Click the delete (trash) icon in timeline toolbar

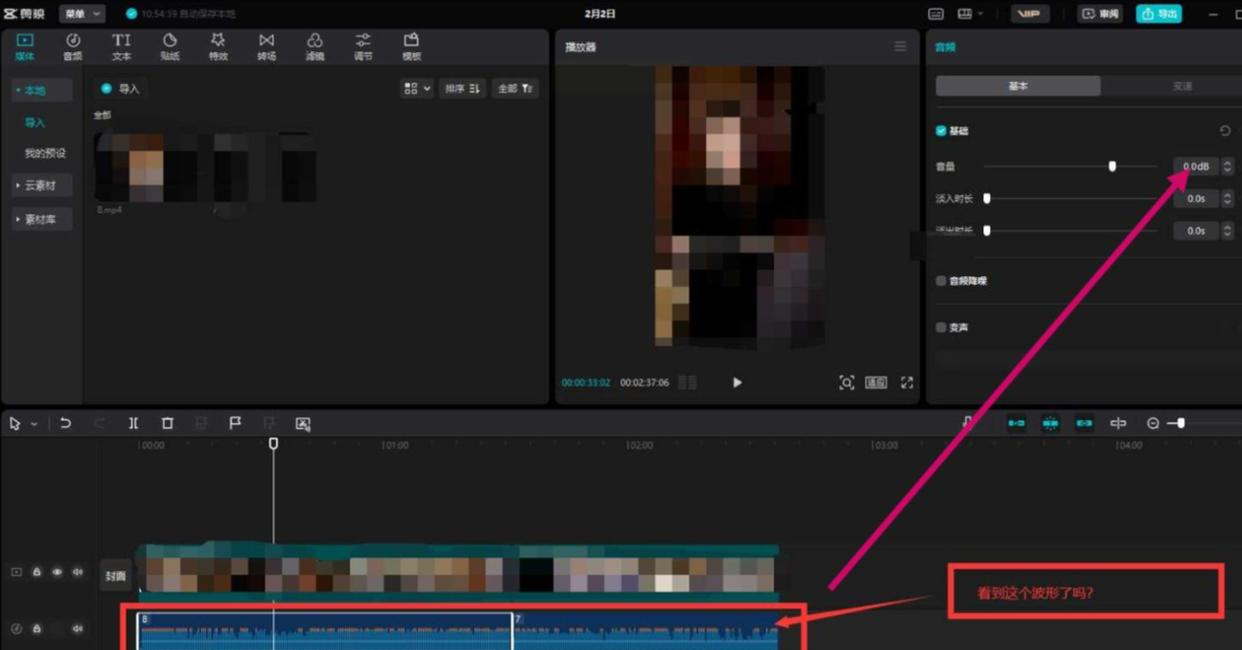[x=167, y=424]
